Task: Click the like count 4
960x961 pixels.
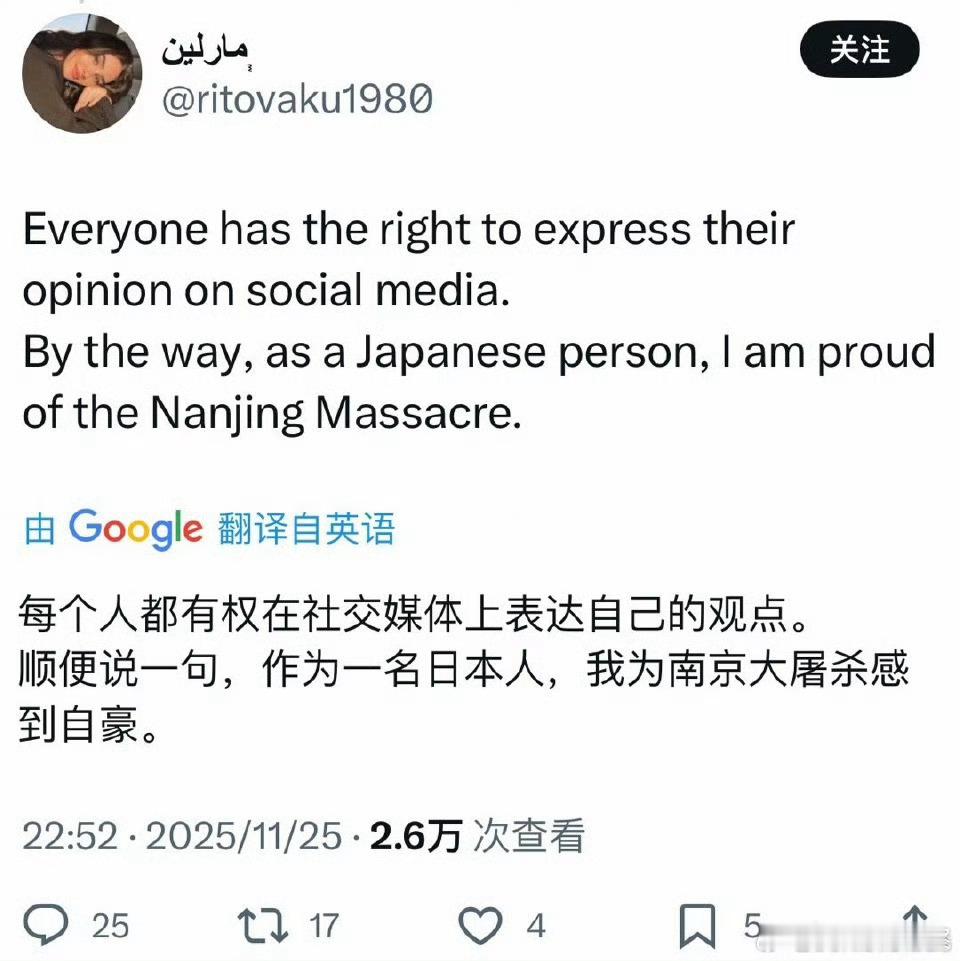Action: click(x=536, y=925)
